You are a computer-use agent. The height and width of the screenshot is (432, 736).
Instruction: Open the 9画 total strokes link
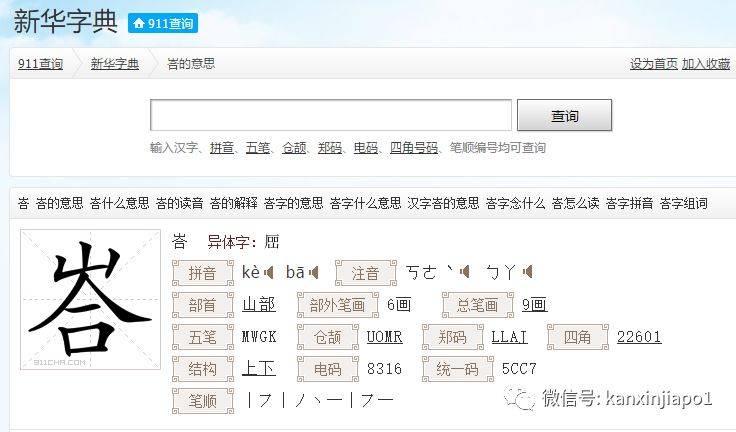pos(534,304)
